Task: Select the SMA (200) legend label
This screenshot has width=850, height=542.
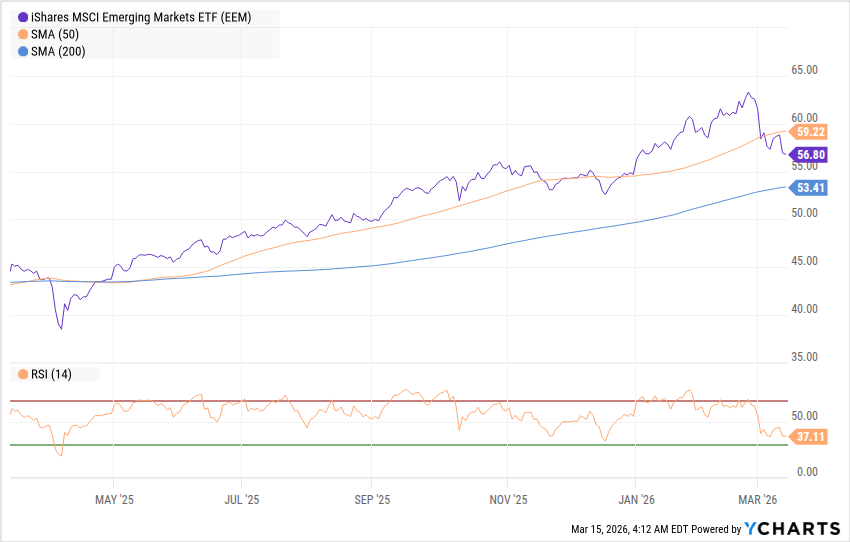Action: click(x=58, y=51)
